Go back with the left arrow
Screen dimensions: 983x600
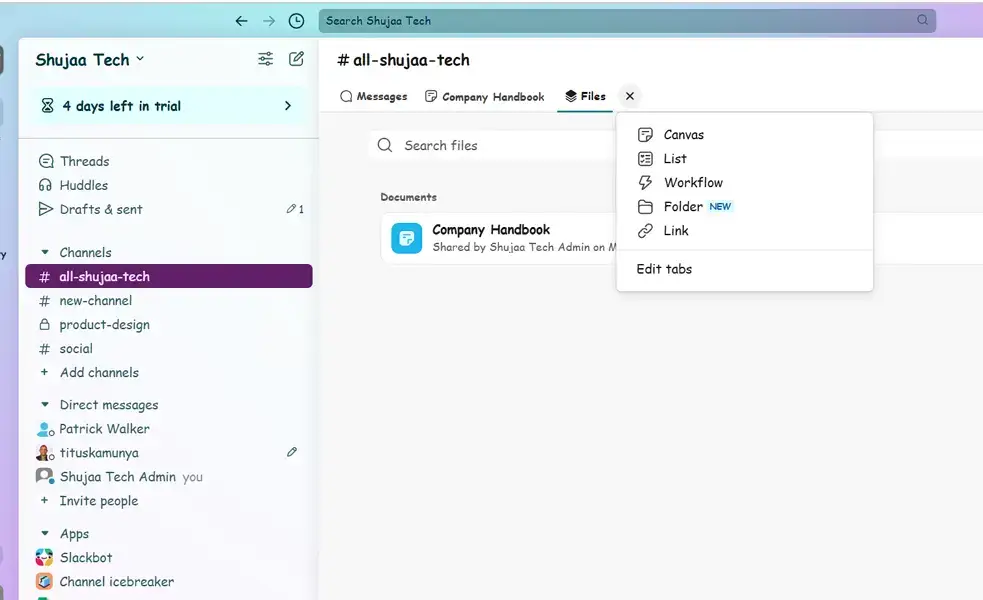pos(241,21)
